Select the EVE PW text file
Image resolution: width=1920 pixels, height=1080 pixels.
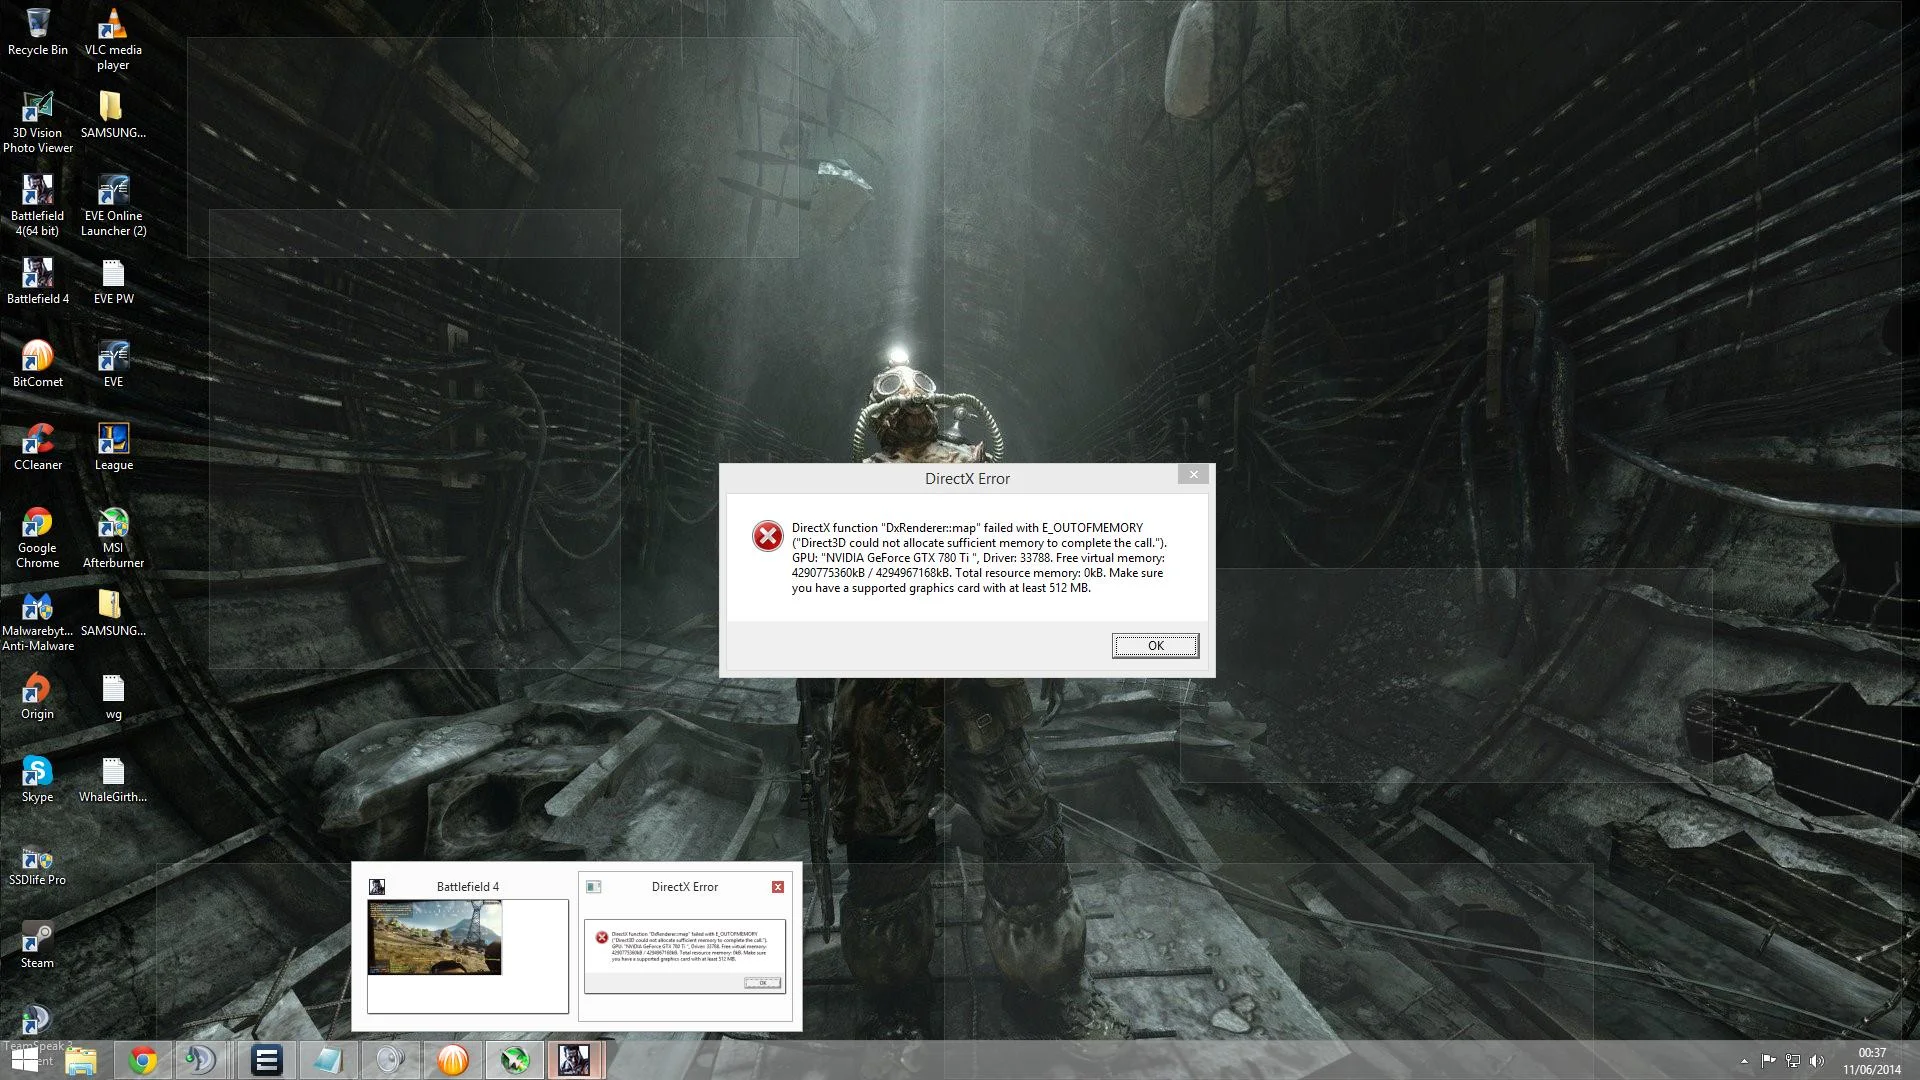(x=113, y=281)
